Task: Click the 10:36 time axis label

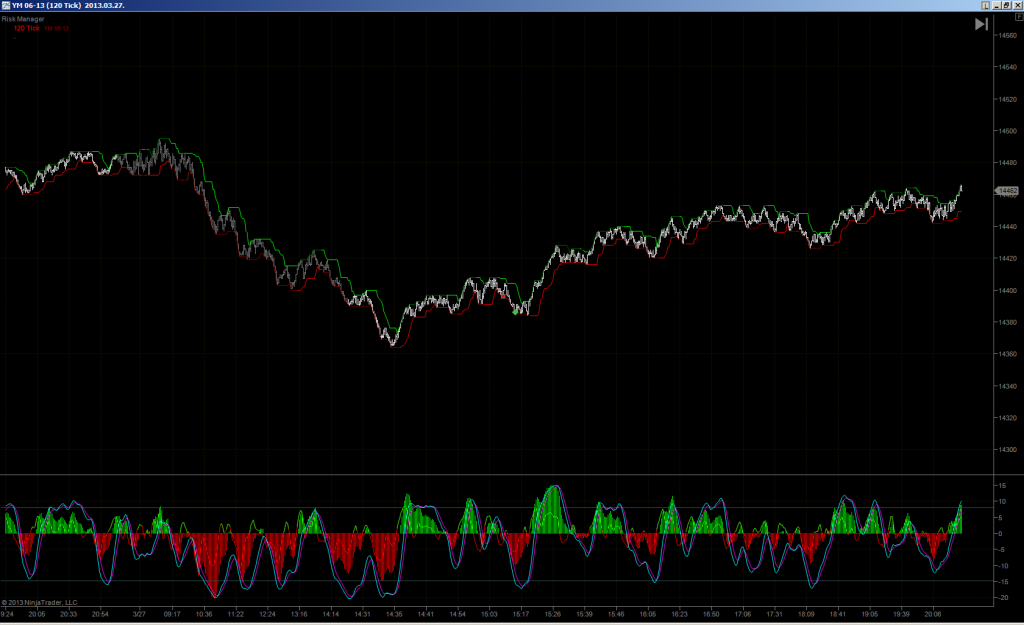Action: [204, 614]
